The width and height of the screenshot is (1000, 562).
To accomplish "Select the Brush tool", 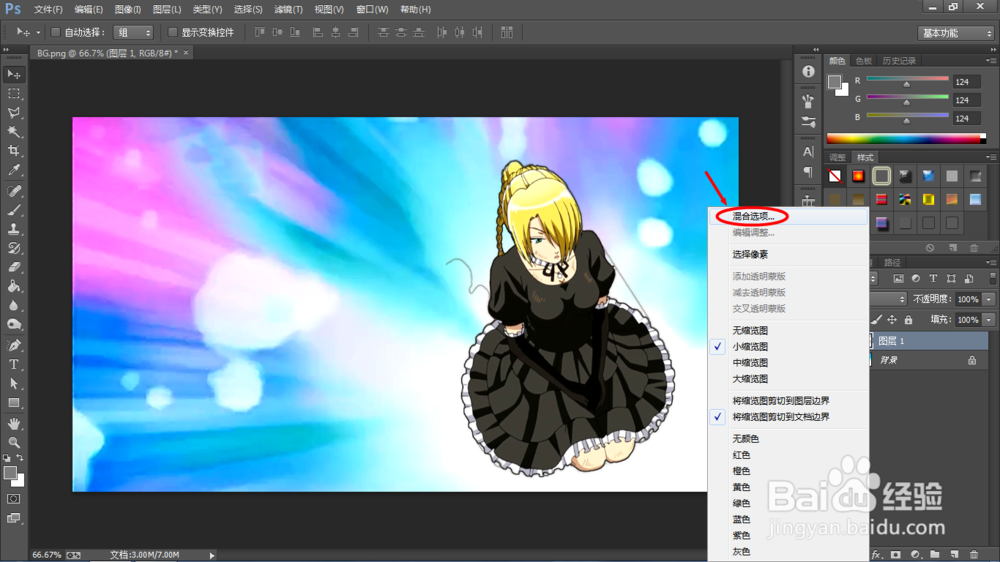I will coord(13,210).
